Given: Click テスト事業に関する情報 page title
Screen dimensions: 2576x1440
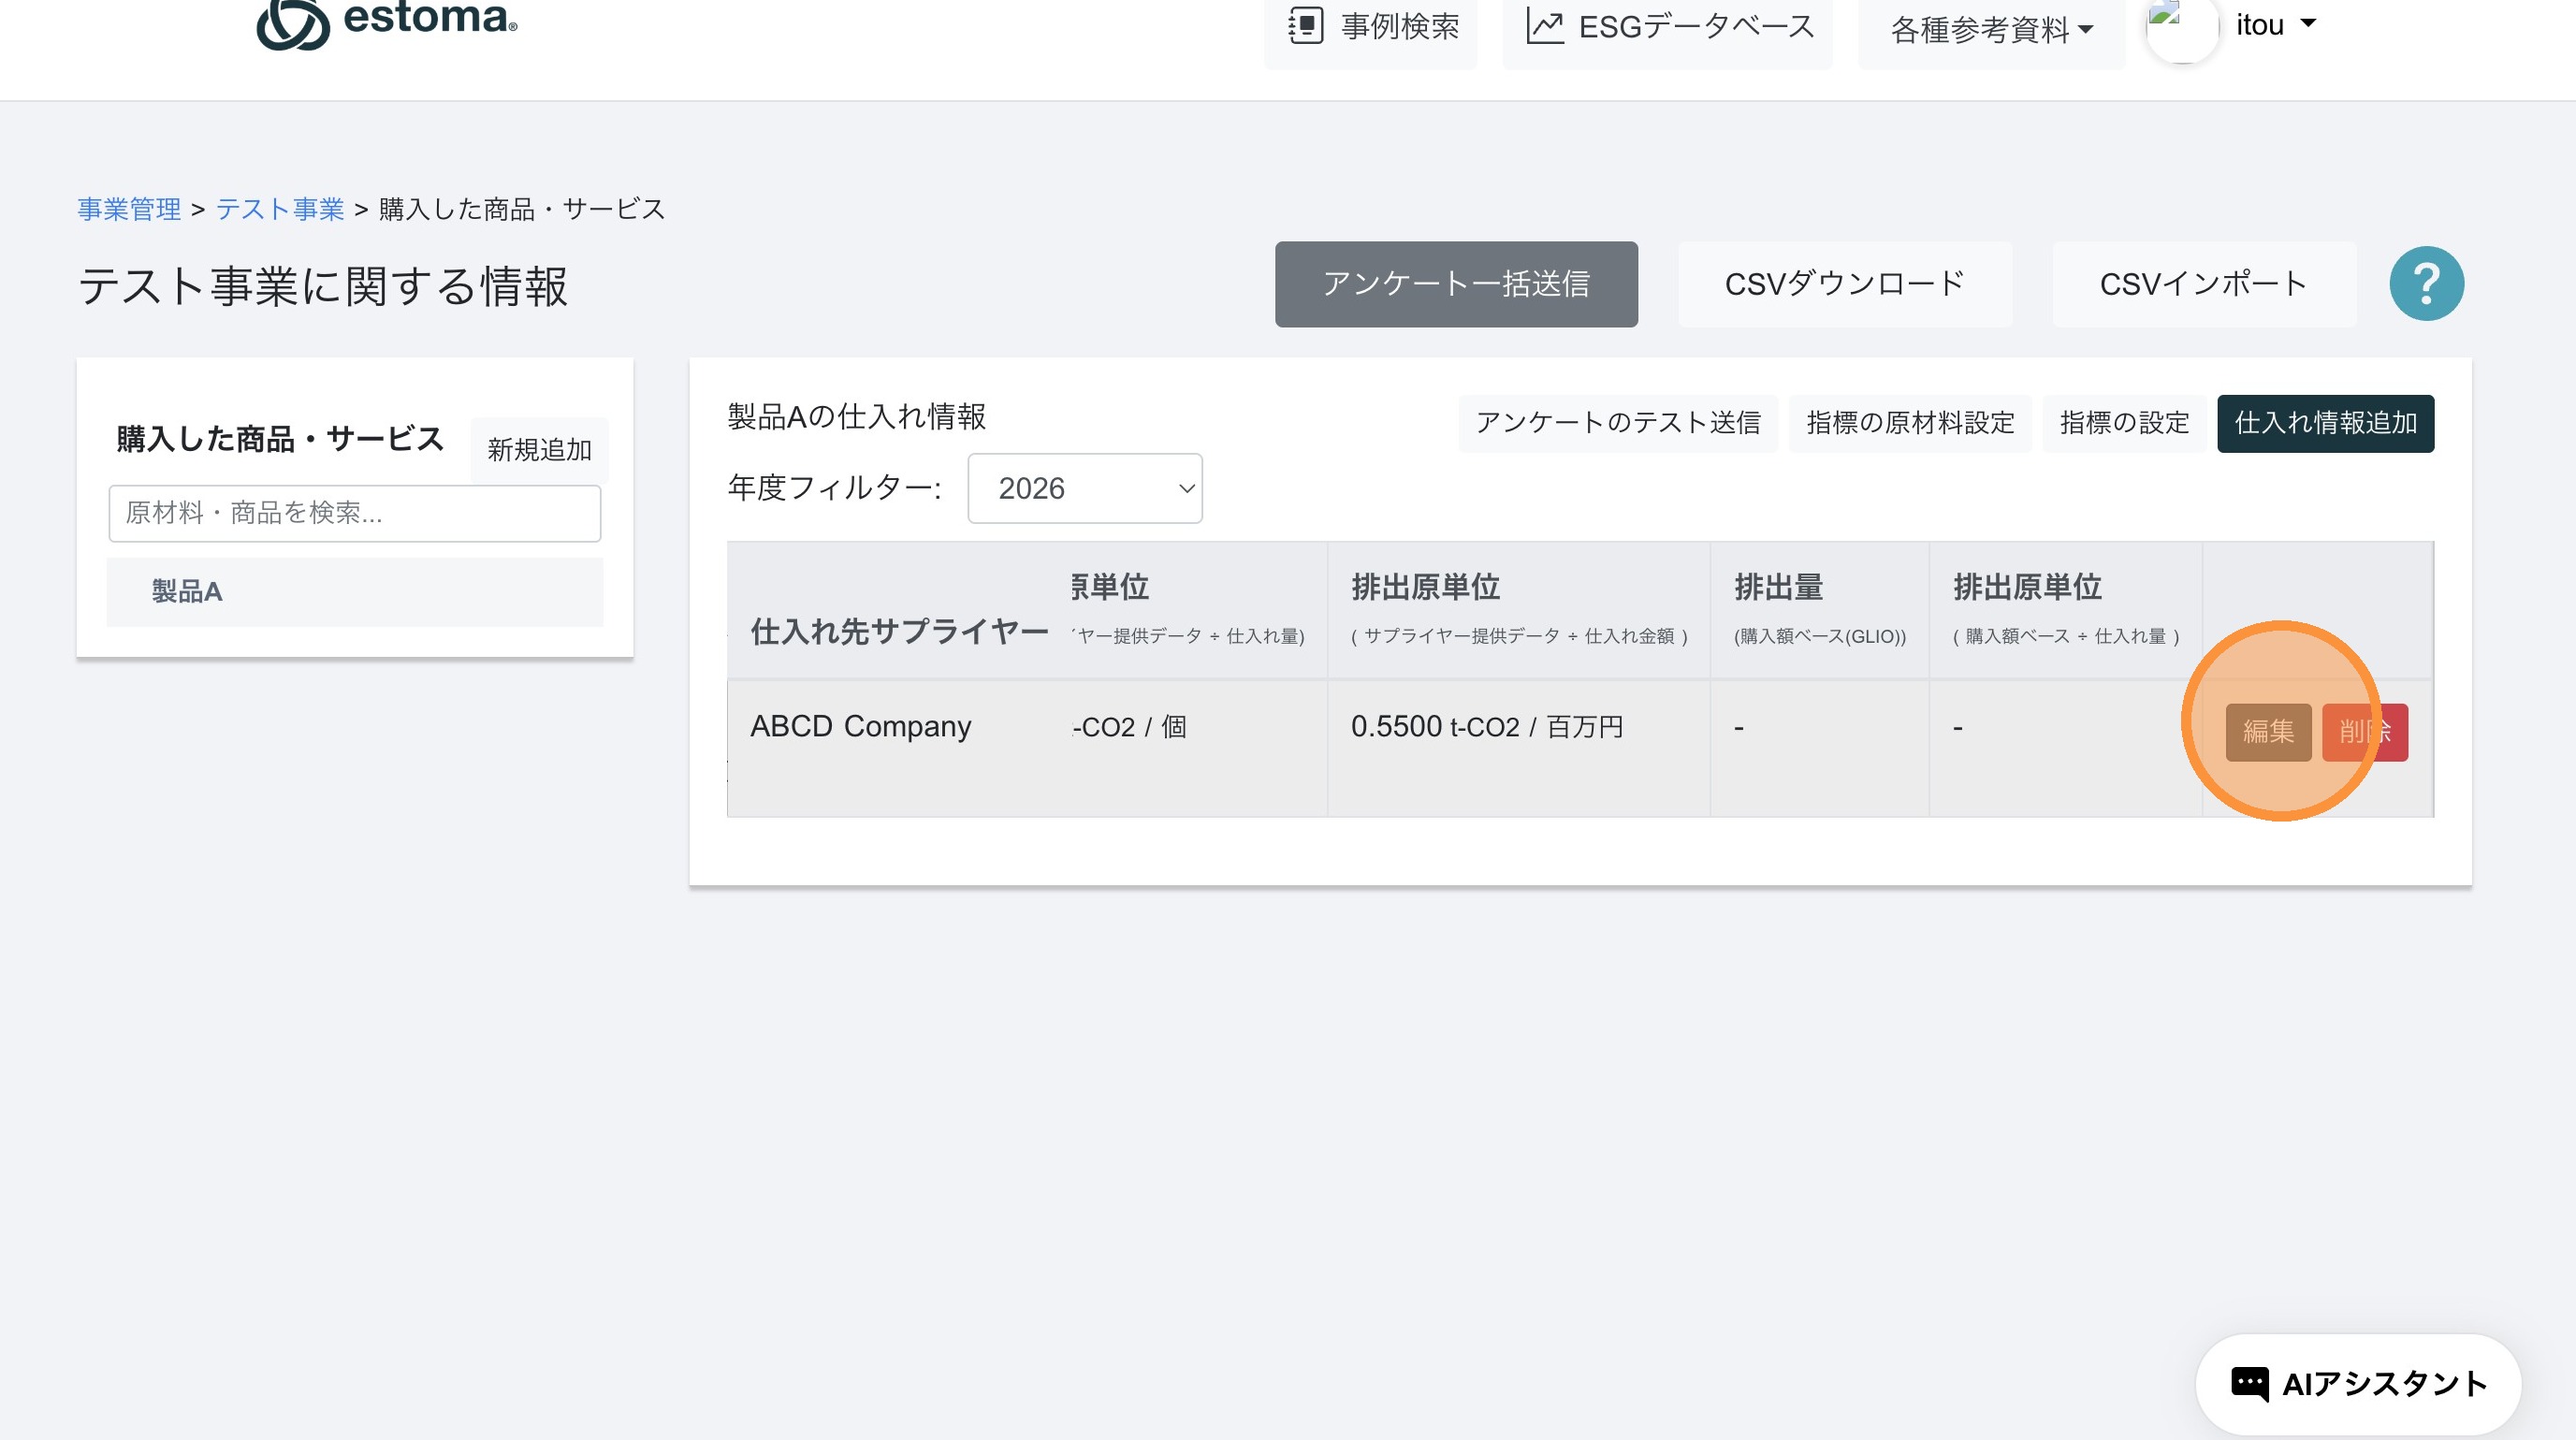Looking at the screenshot, I should coord(323,287).
